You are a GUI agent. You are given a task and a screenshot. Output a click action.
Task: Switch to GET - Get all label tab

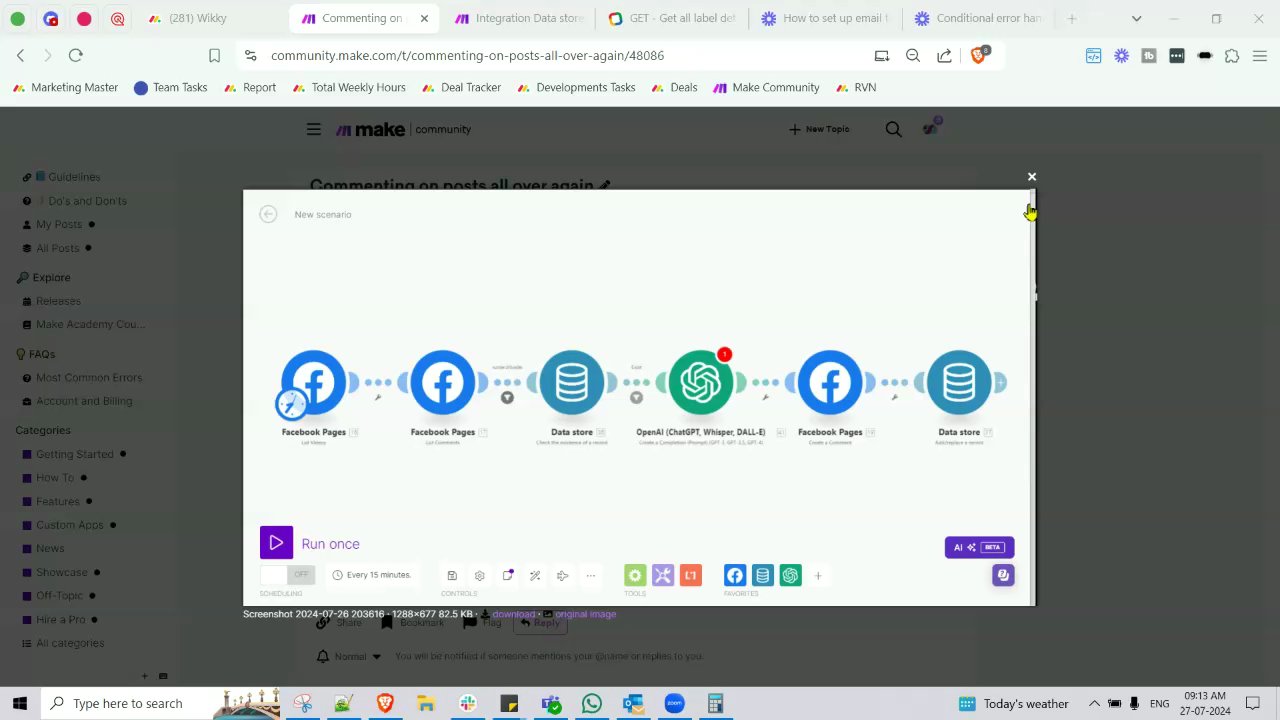[x=672, y=18]
